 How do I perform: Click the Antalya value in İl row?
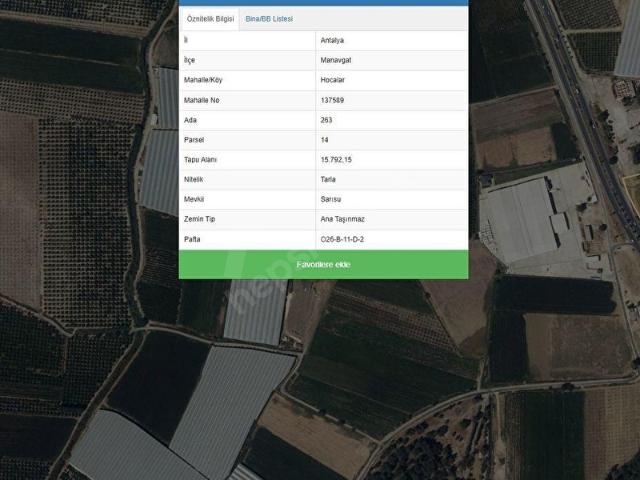point(334,40)
